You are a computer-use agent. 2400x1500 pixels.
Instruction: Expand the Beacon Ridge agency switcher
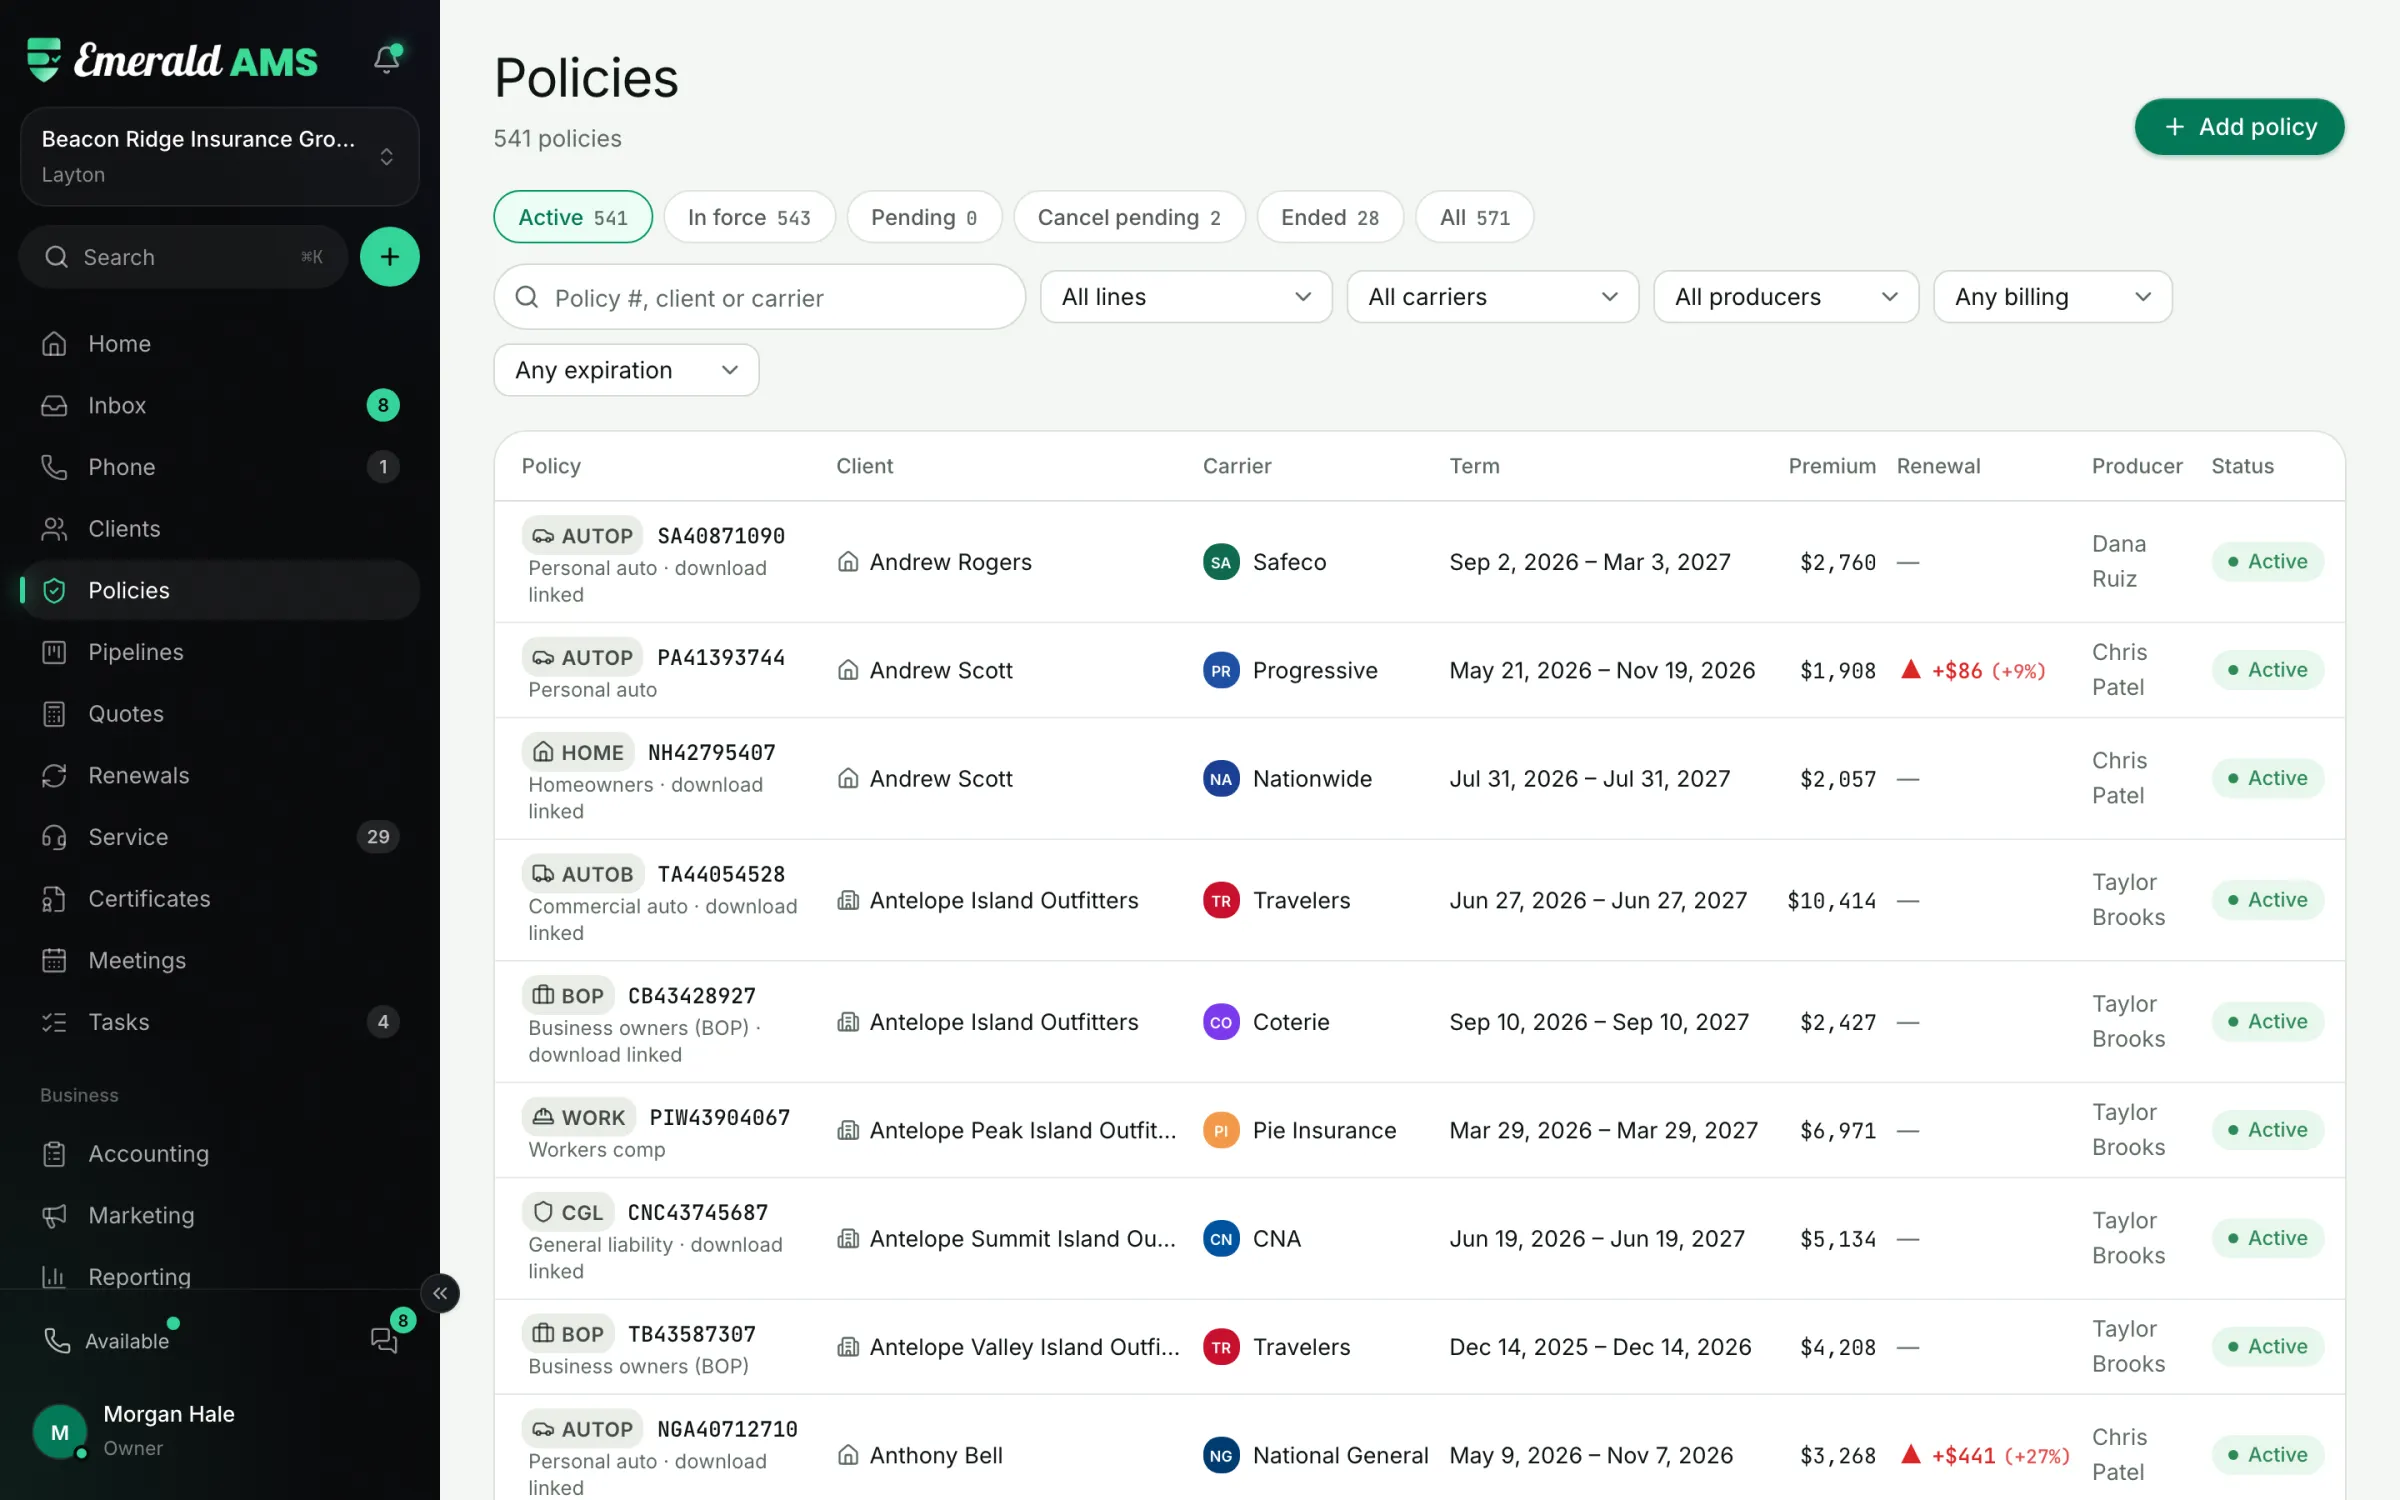220,157
